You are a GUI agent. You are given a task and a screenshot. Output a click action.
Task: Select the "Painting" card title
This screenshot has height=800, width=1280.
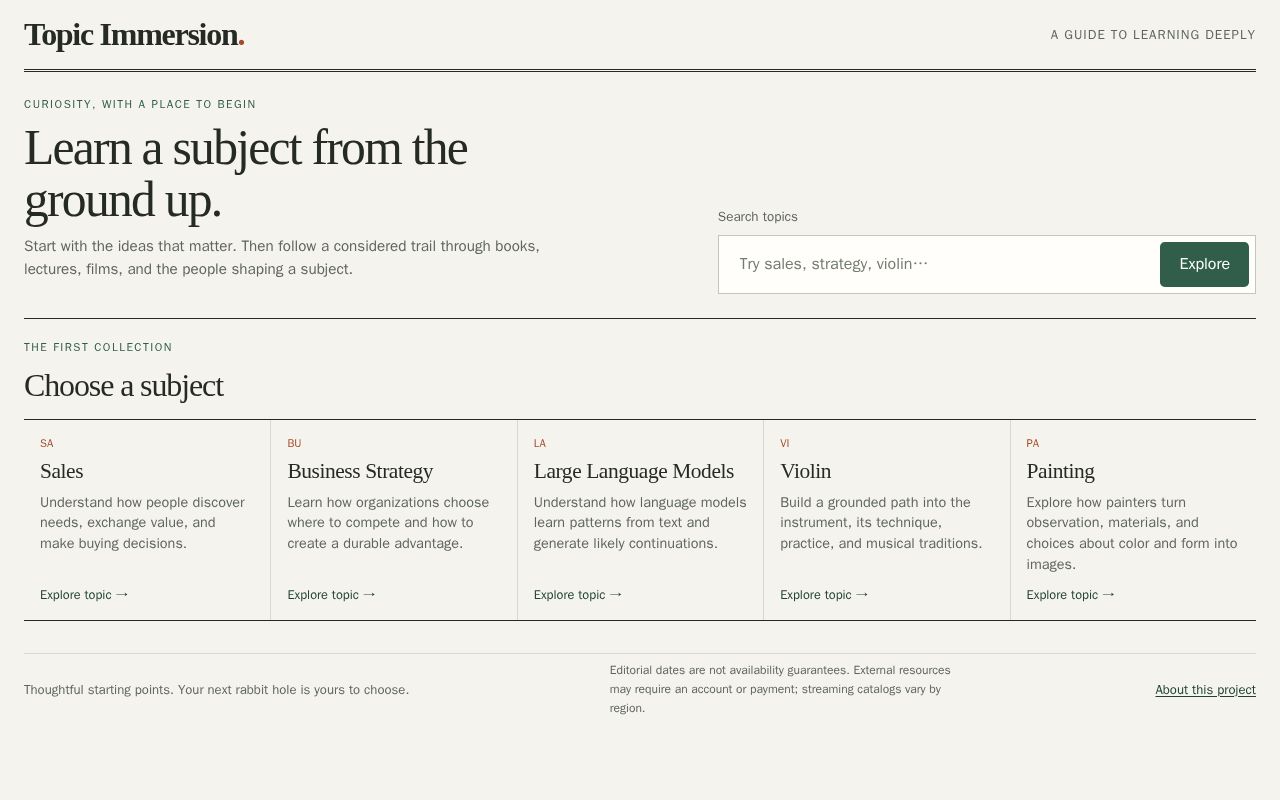[x=1060, y=471]
